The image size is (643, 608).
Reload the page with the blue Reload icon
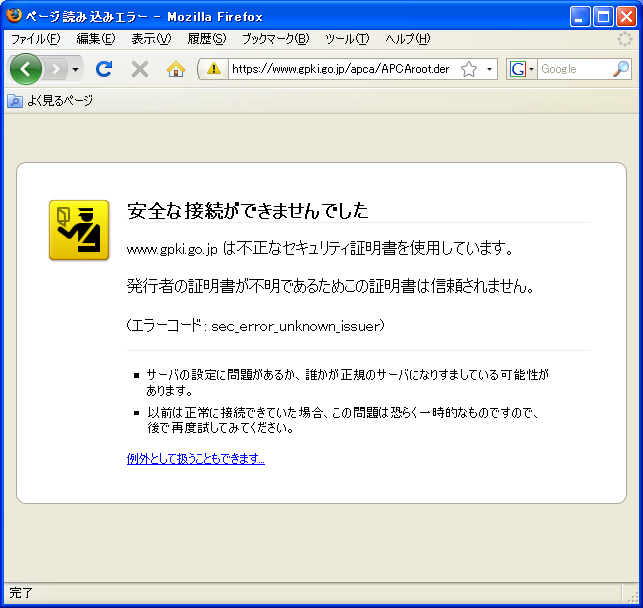104,69
